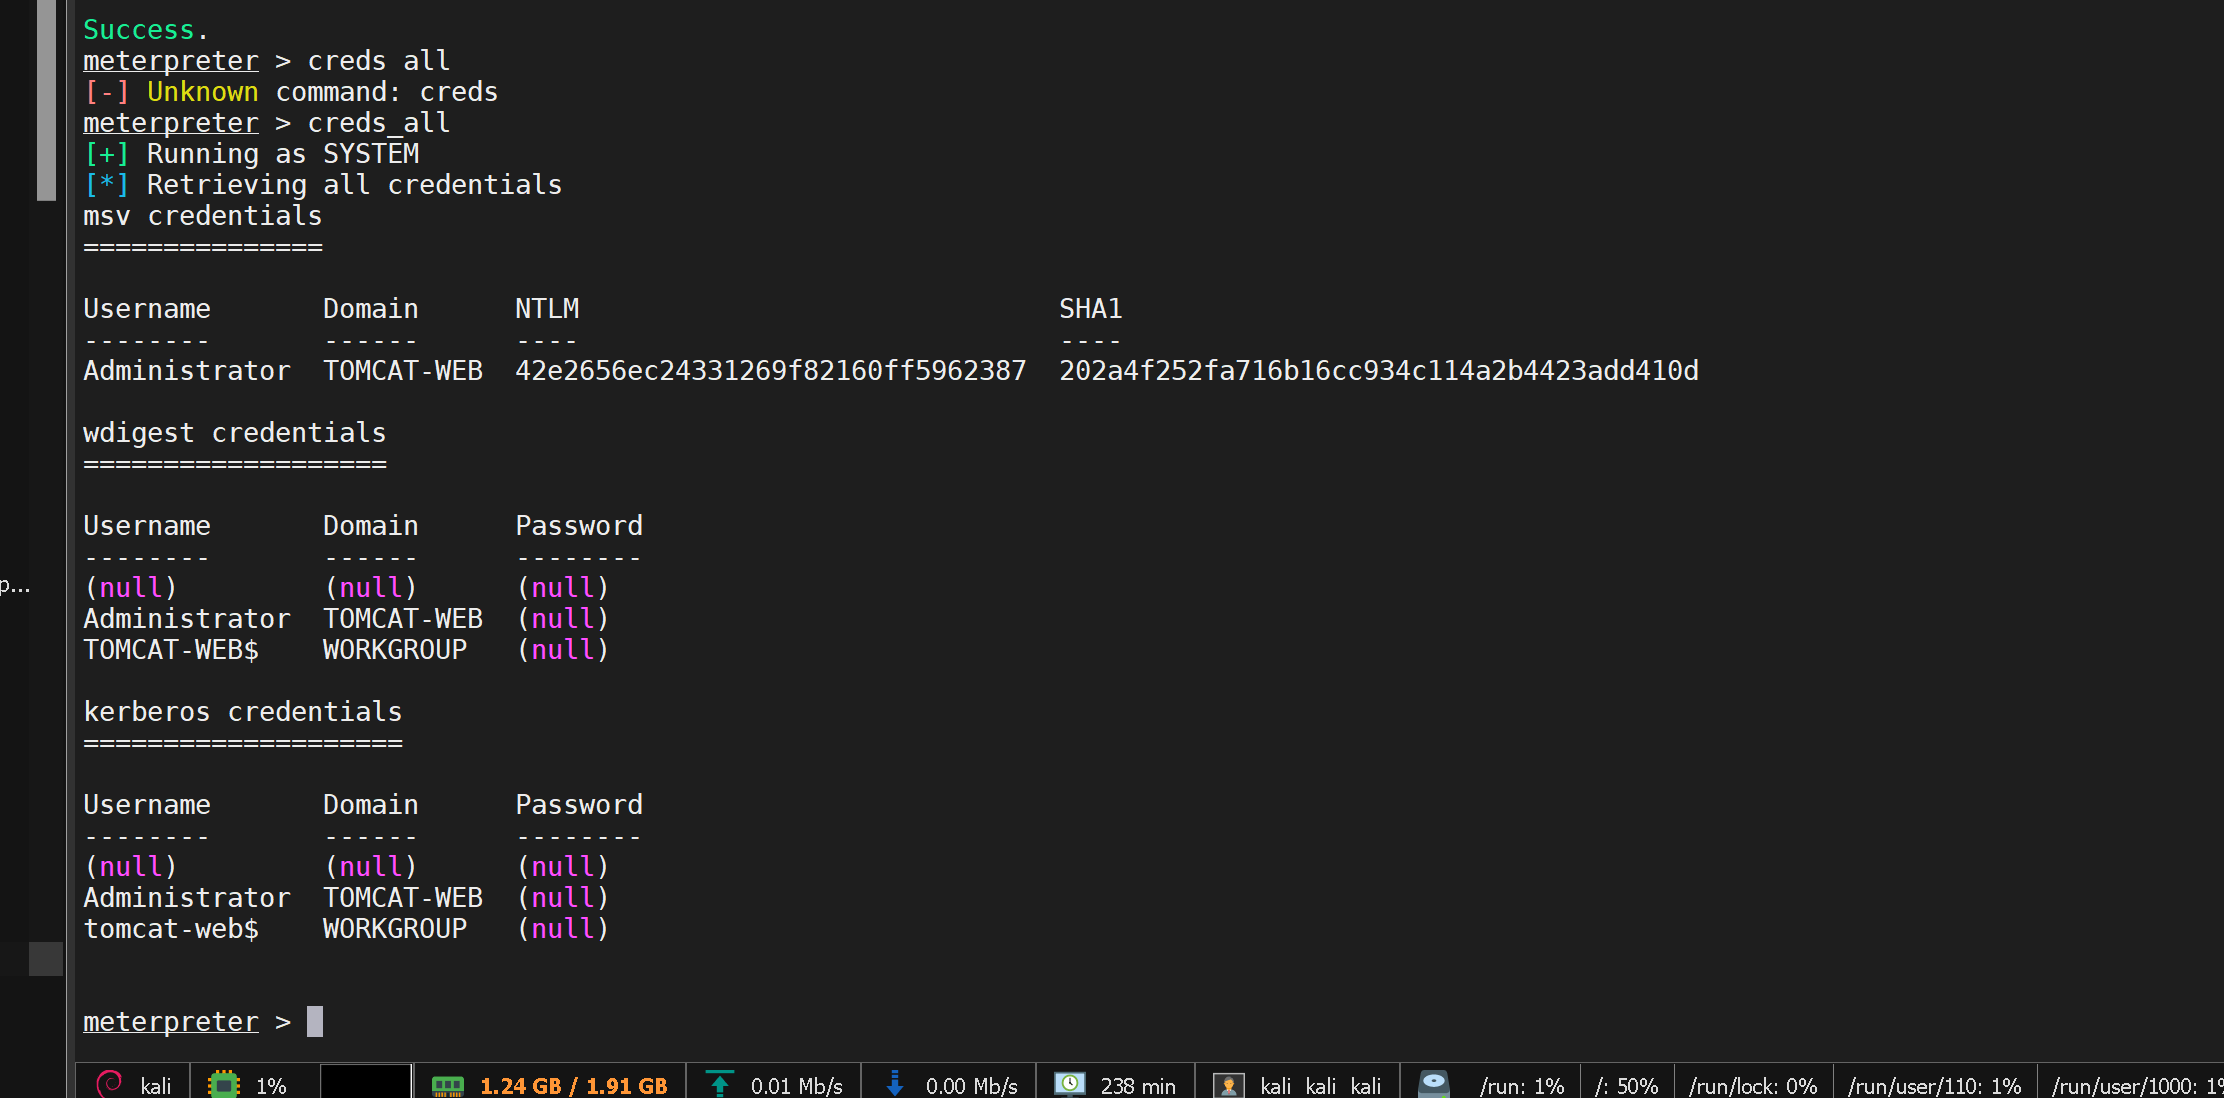This screenshot has height=1098, width=2224.
Task: Click the logged-in users icon
Action: (x=1228, y=1085)
